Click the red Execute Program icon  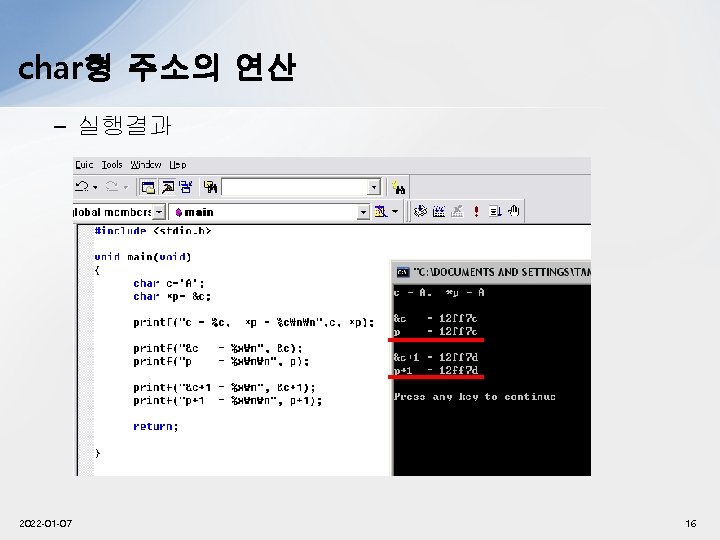pyautogui.click(x=476, y=211)
